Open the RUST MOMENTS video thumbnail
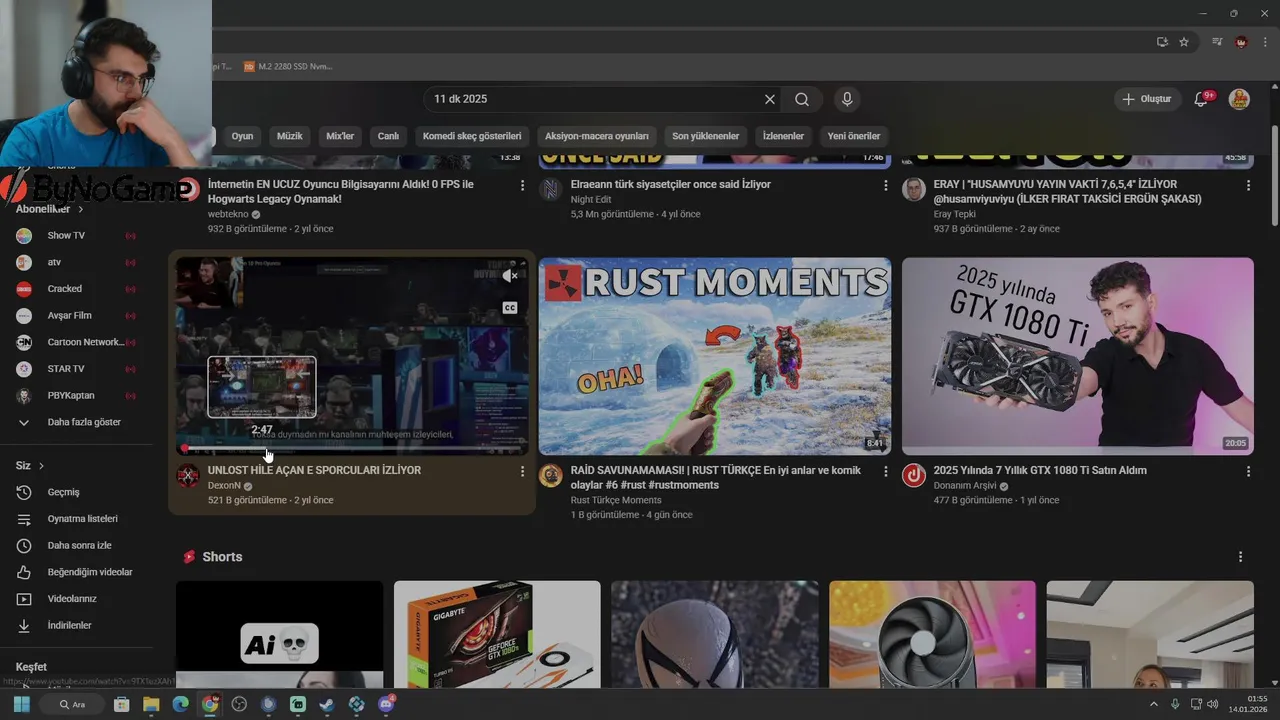The width and height of the screenshot is (1280, 720). pyautogui.click(x=715, y=356)
